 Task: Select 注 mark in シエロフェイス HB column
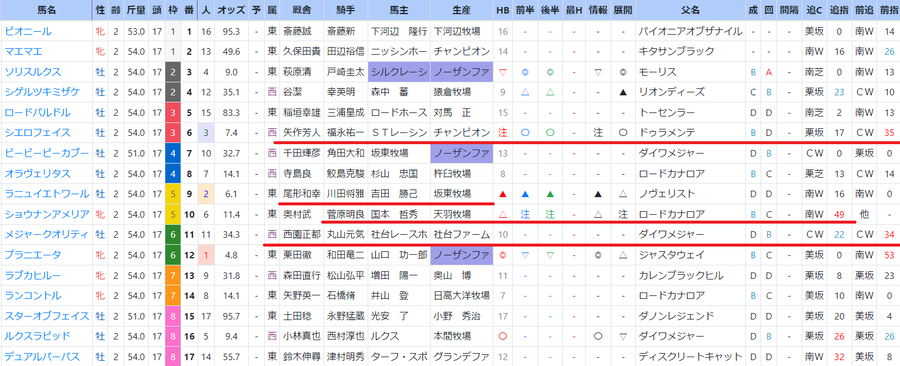coord(503,133)
